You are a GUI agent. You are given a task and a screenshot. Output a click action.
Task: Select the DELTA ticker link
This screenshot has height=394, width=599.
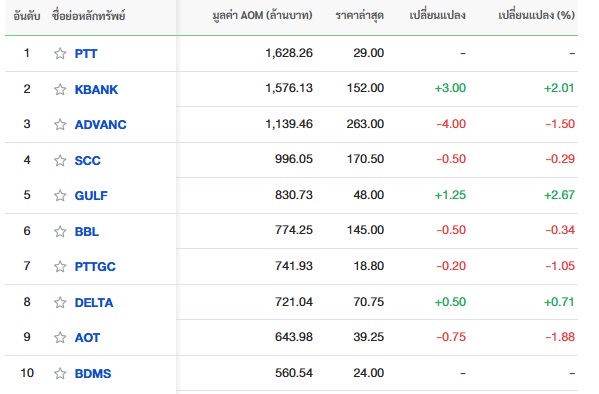click(x=94, y=303)
